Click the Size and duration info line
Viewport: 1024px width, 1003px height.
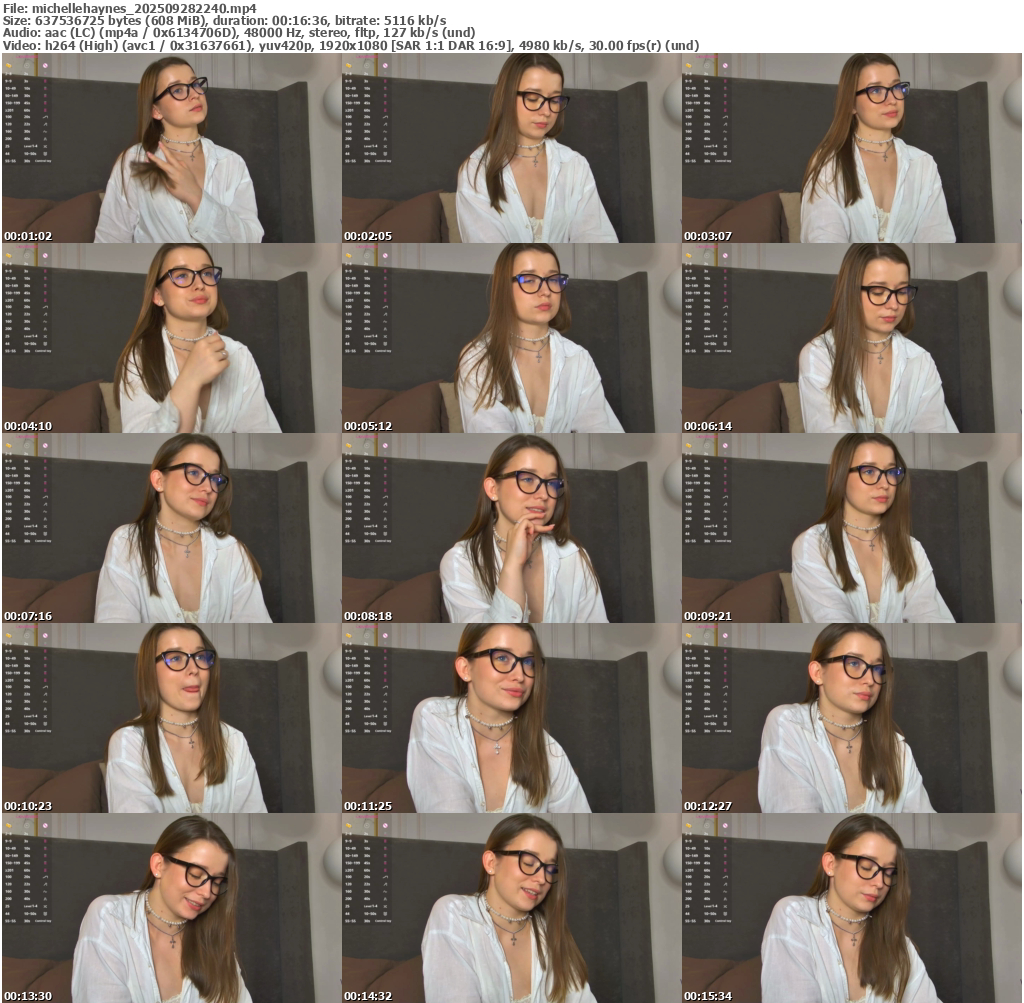click(x=224, y=20)
